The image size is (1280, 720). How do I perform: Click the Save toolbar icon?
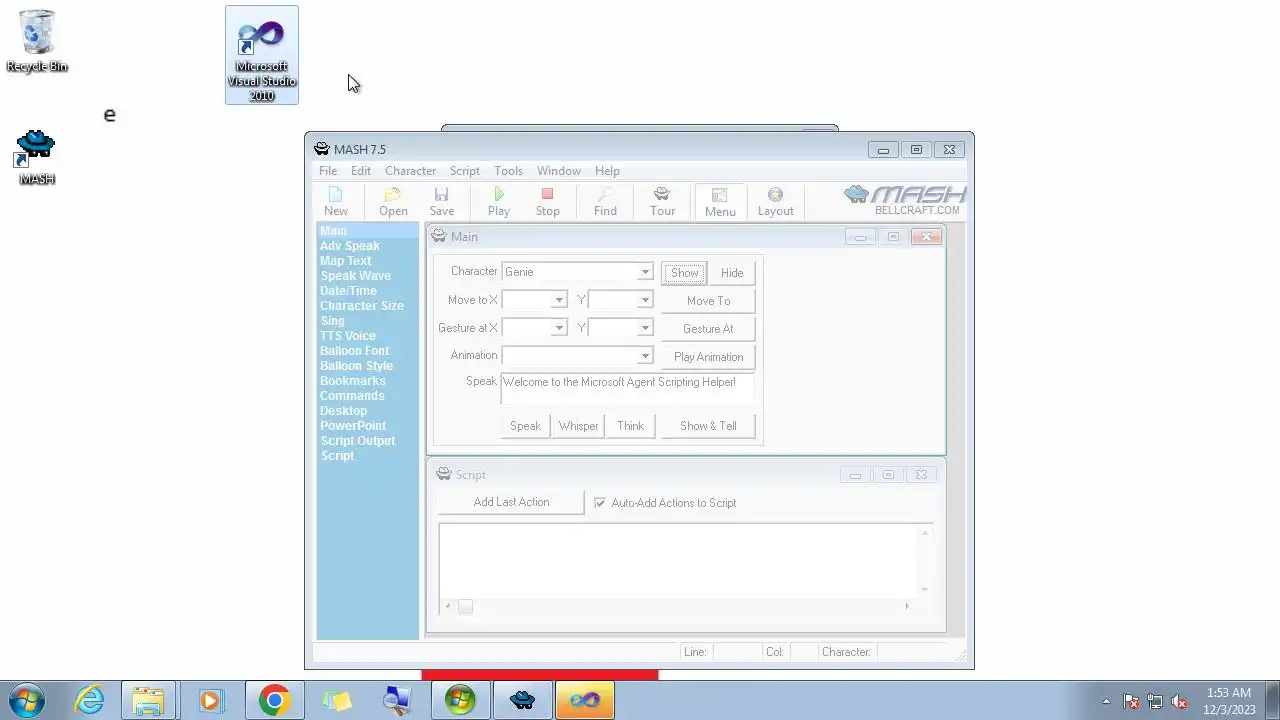pyautogui.click(x=441, y=201)
